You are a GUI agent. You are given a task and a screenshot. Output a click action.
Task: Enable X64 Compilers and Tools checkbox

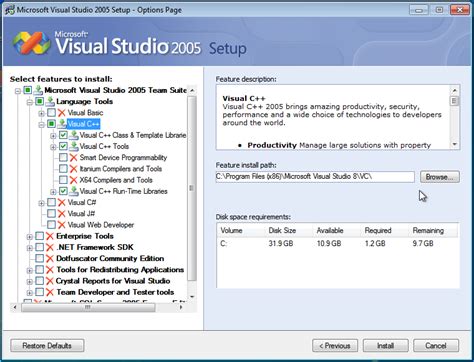63,180
